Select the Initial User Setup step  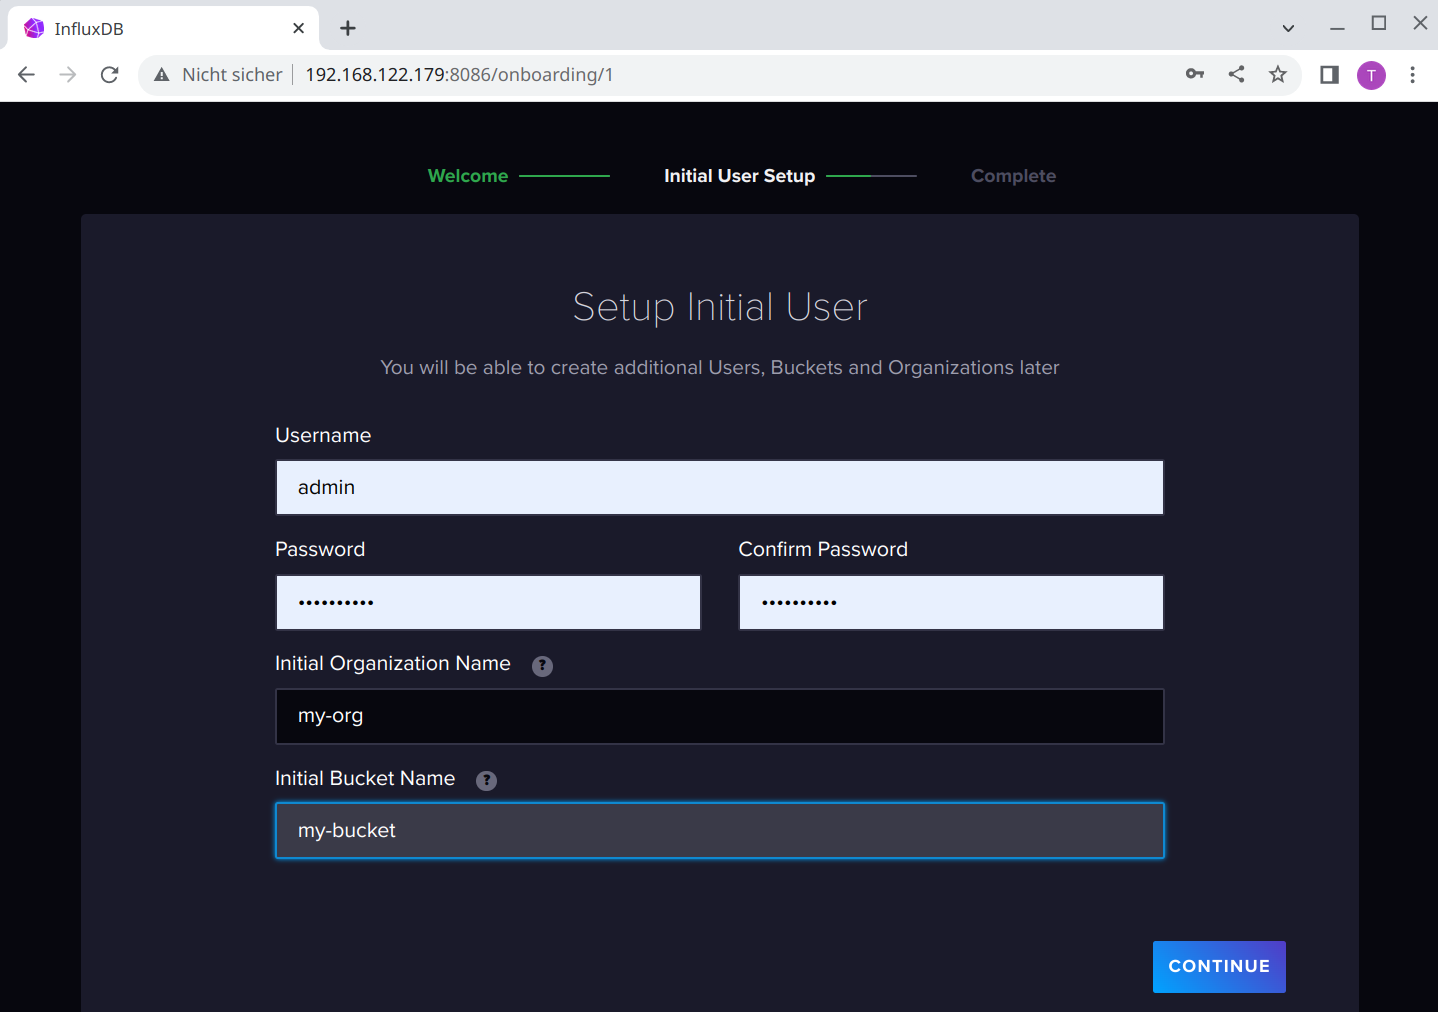tap(740, 176)
